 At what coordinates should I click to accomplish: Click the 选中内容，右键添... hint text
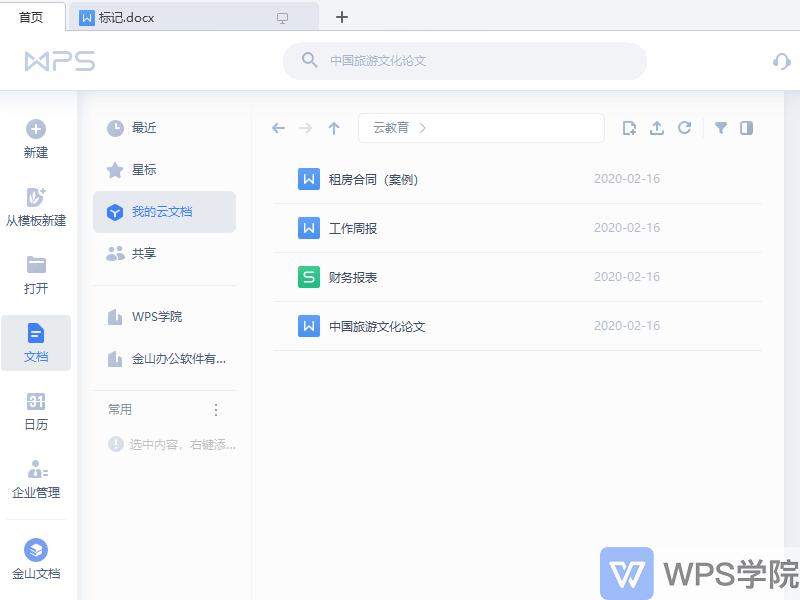tap(182, 445)
